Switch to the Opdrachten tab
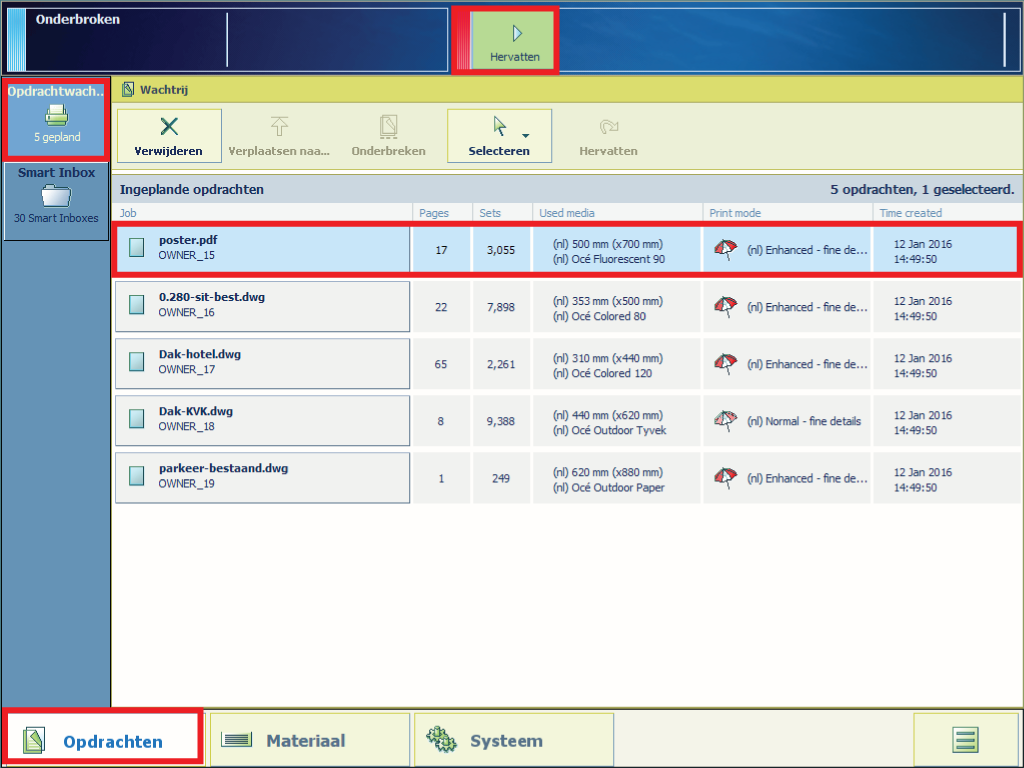The height and width of the screenshot is (768, 1024). pos(103,739)
